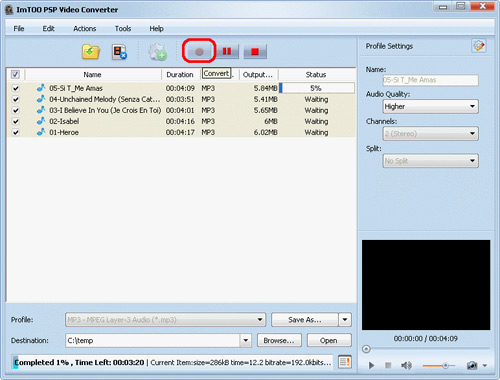
Task: Click the Add Profile gear icon
Action: point(157,52)
